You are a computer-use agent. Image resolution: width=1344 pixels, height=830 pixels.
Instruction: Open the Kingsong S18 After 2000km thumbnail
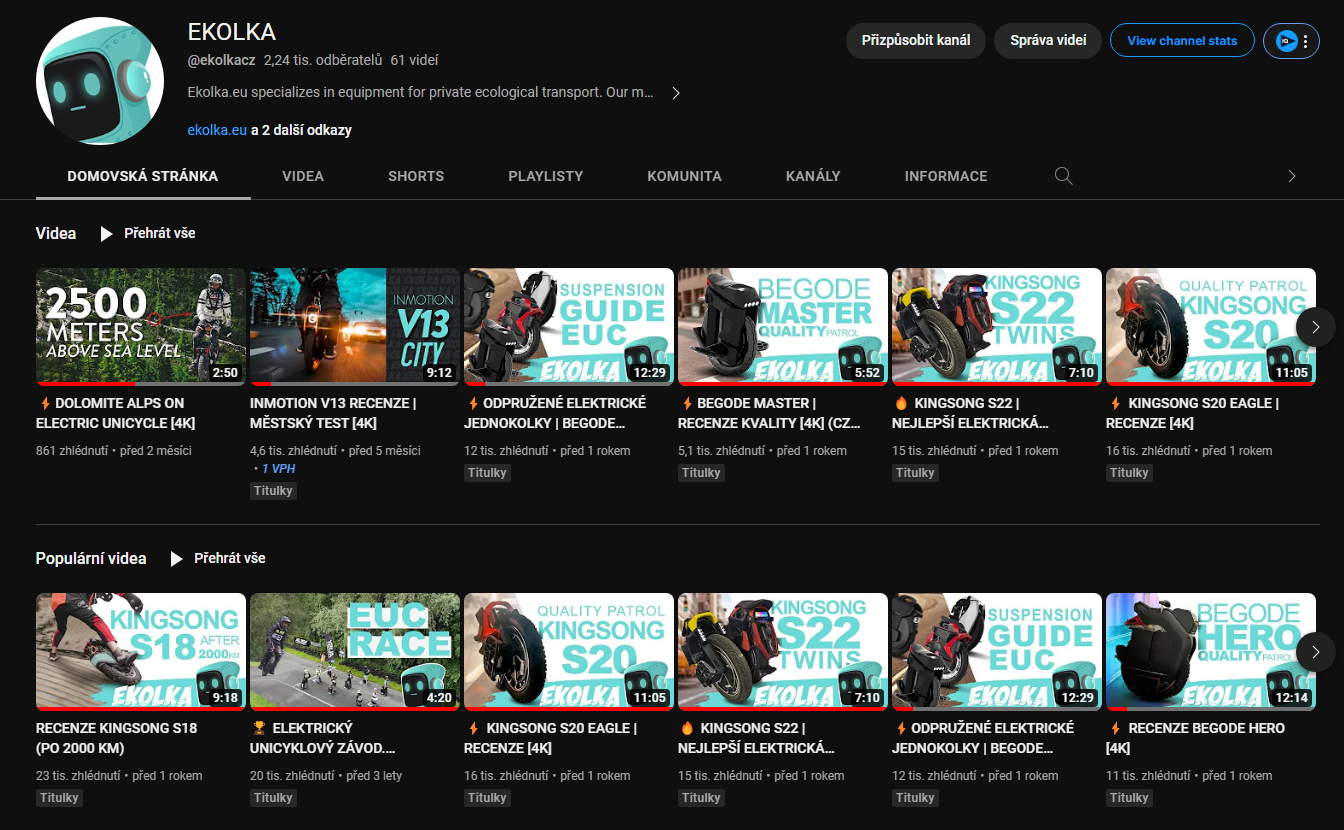[x=141, y=652]
